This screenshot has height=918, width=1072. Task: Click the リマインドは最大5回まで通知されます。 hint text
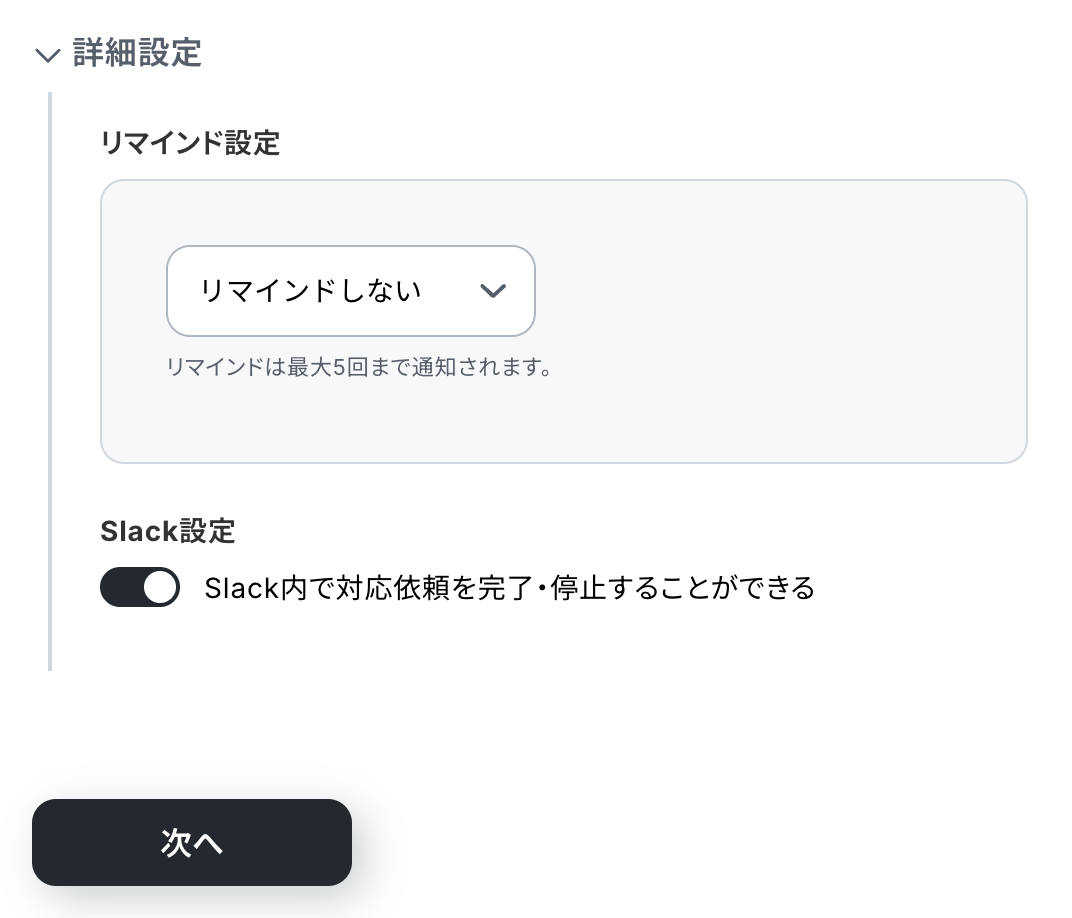coord(360,367)
